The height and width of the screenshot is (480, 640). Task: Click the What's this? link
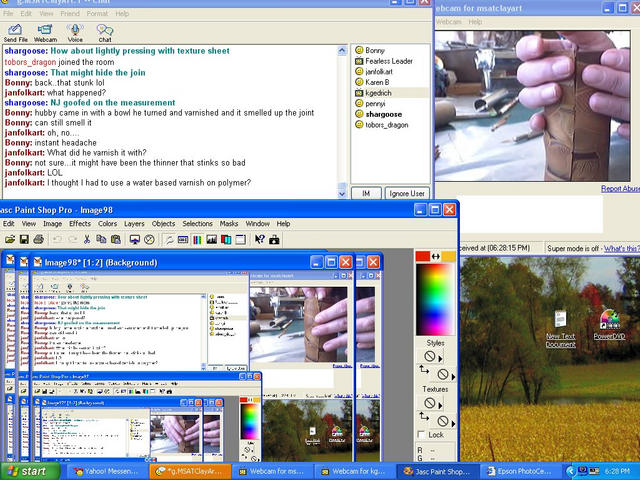click(x=622, y=248)
